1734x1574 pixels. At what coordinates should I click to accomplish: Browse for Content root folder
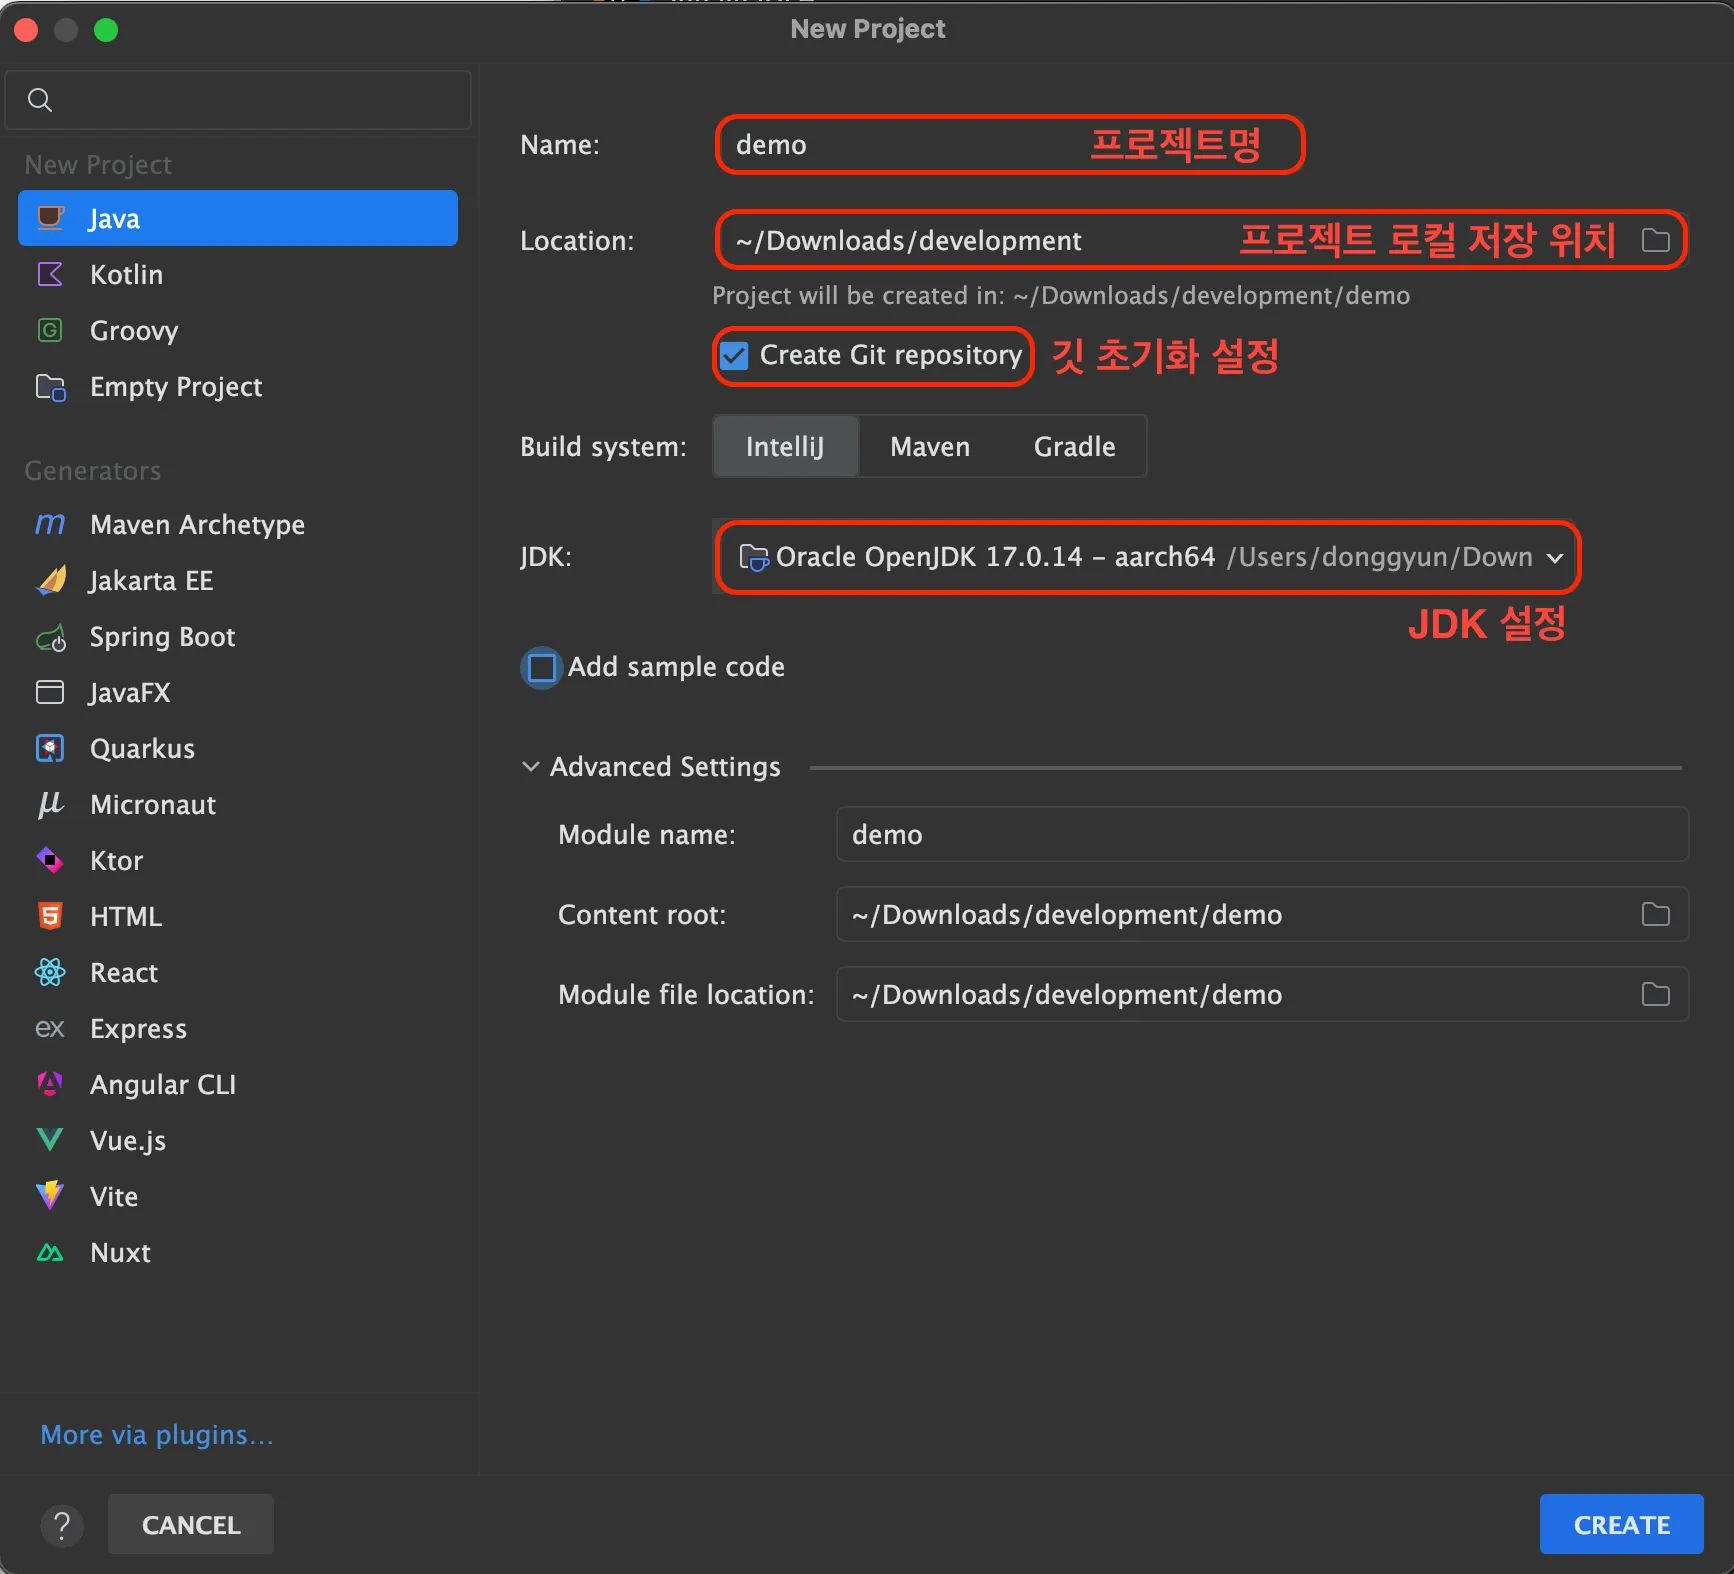pos(1656,914)
